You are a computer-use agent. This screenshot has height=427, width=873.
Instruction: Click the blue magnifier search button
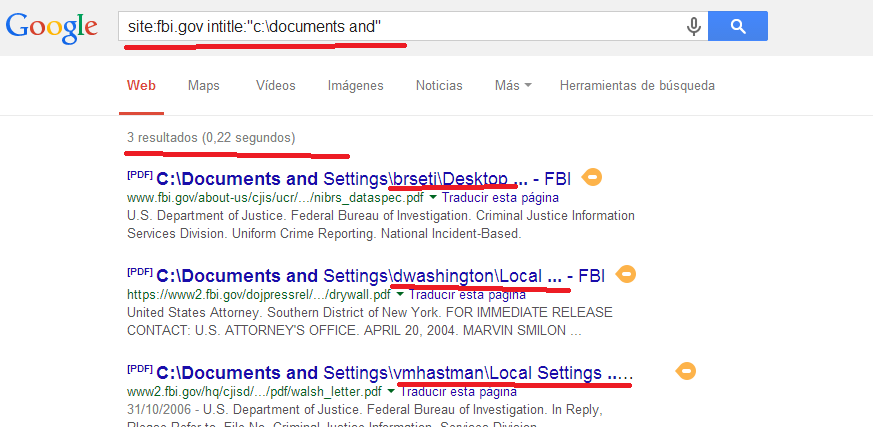pyautogui.click(x=738, y=26)
